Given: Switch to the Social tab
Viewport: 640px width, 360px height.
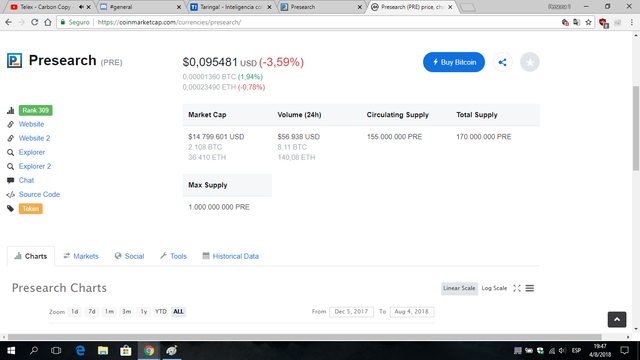Looking at the screenshot, I should click(x=129, y=256).
